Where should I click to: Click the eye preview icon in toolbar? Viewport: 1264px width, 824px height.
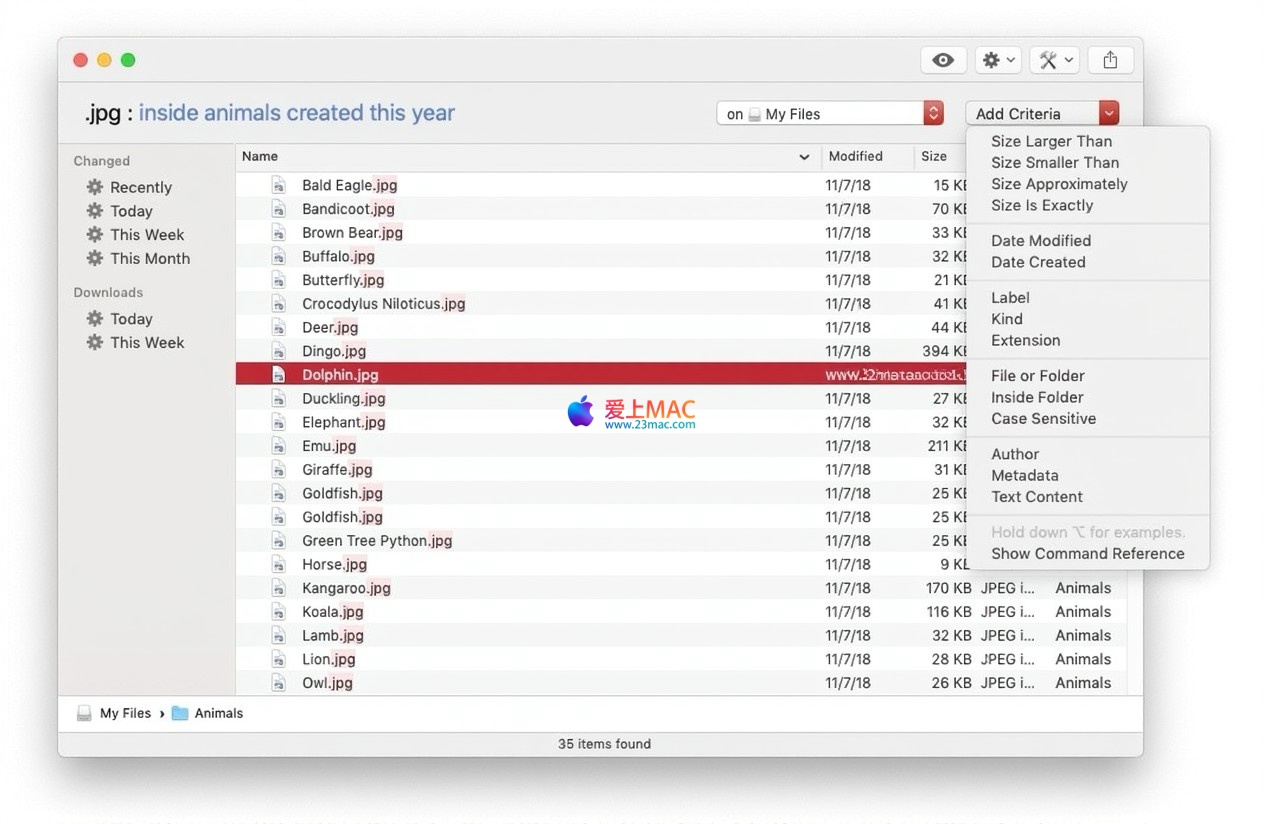coord(943,60)
